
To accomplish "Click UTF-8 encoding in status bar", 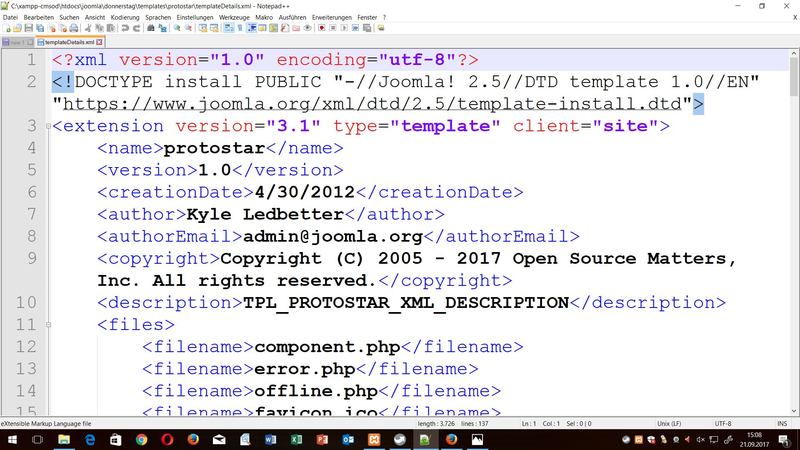I will click(721, 423).
